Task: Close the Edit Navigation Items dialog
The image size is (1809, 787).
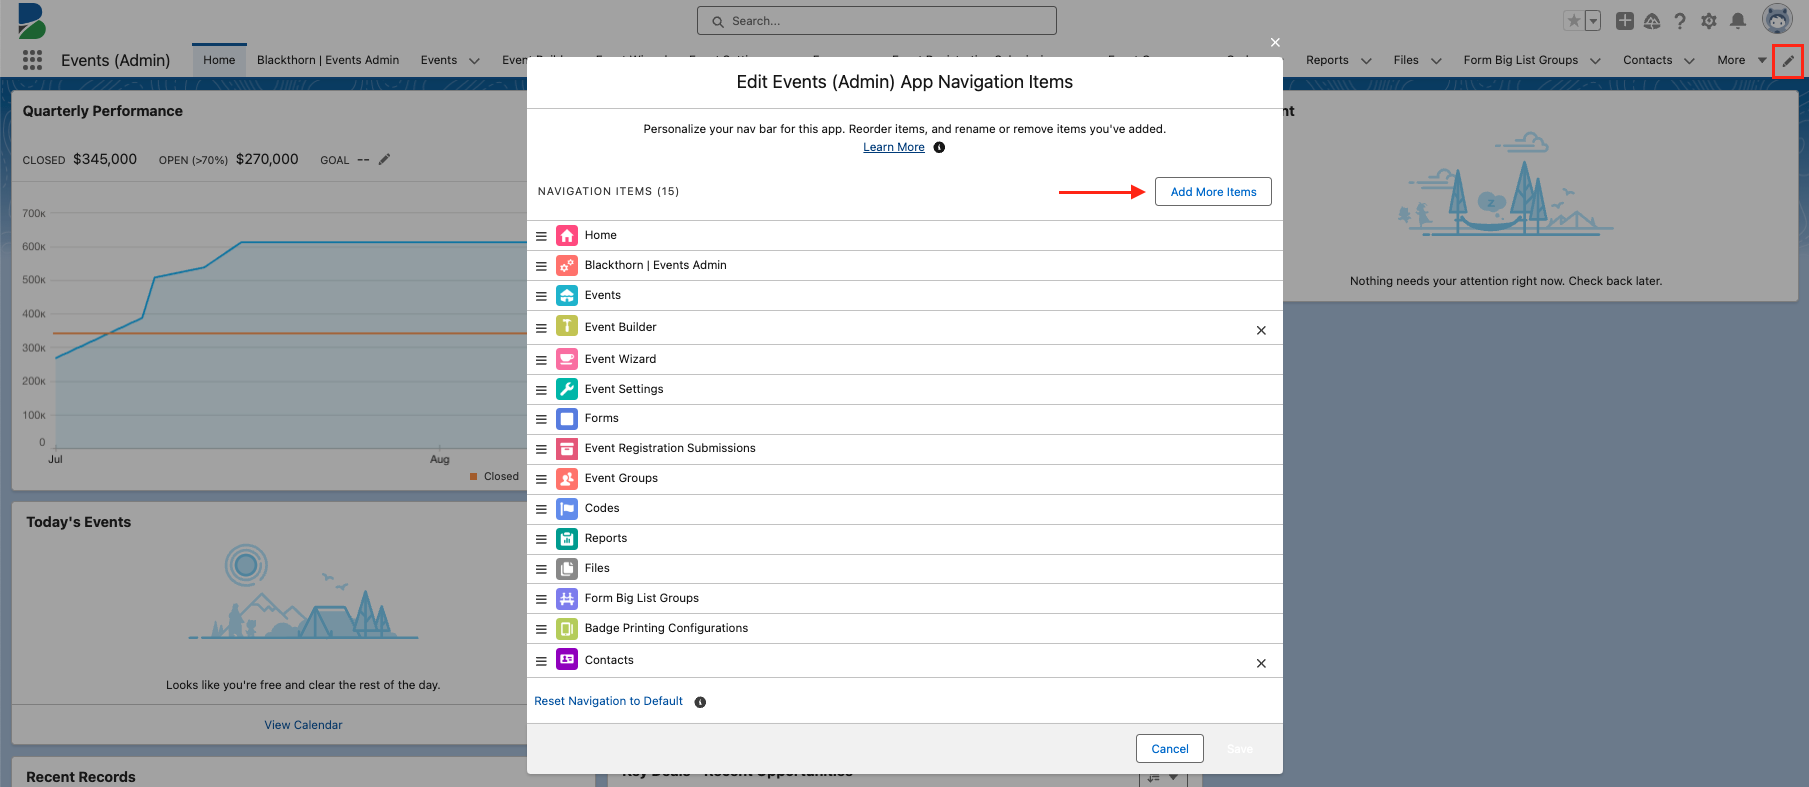Action: click(1275, 42)
